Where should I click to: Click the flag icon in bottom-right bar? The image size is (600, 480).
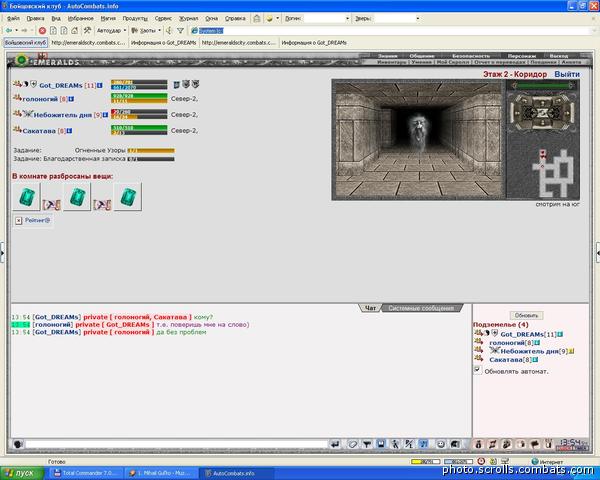pyautogui.click(x=535, y=444)
